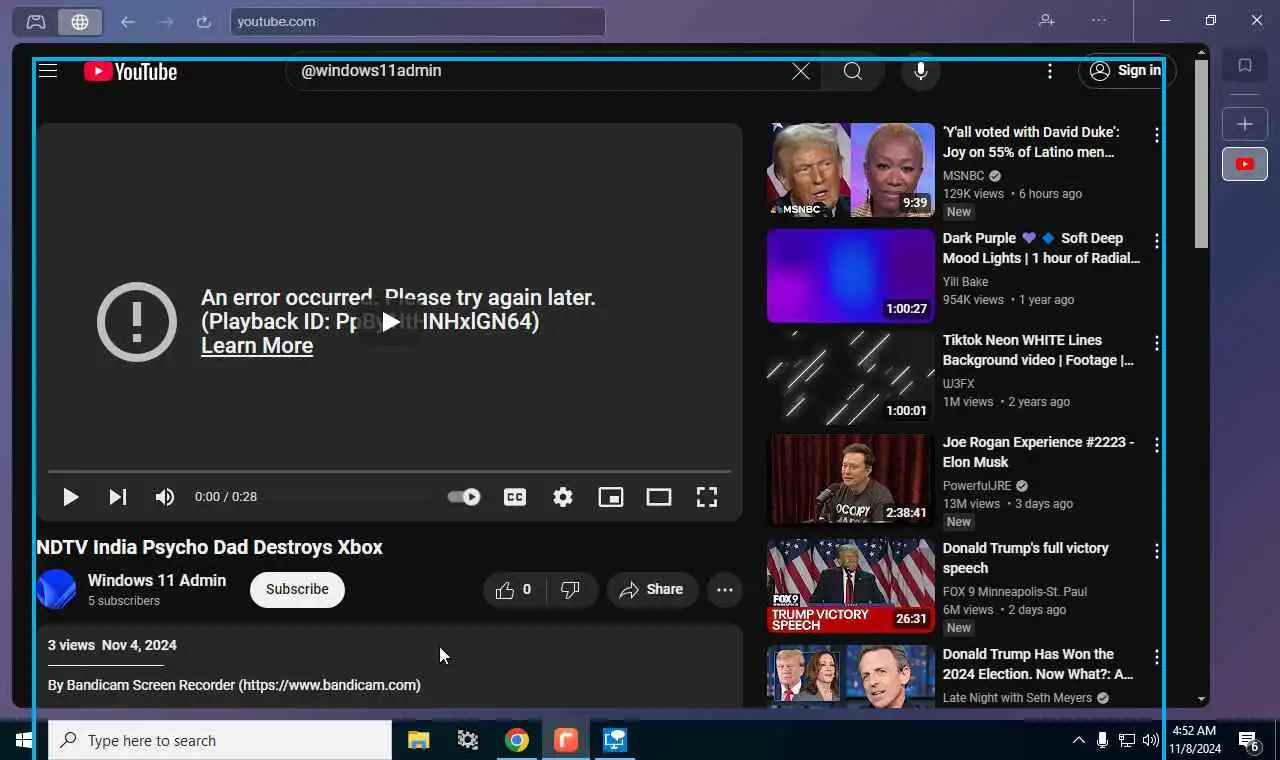This screenshot has height=760, width=1280.
Task: Start voice search with microphone
Action: (921, 71)
